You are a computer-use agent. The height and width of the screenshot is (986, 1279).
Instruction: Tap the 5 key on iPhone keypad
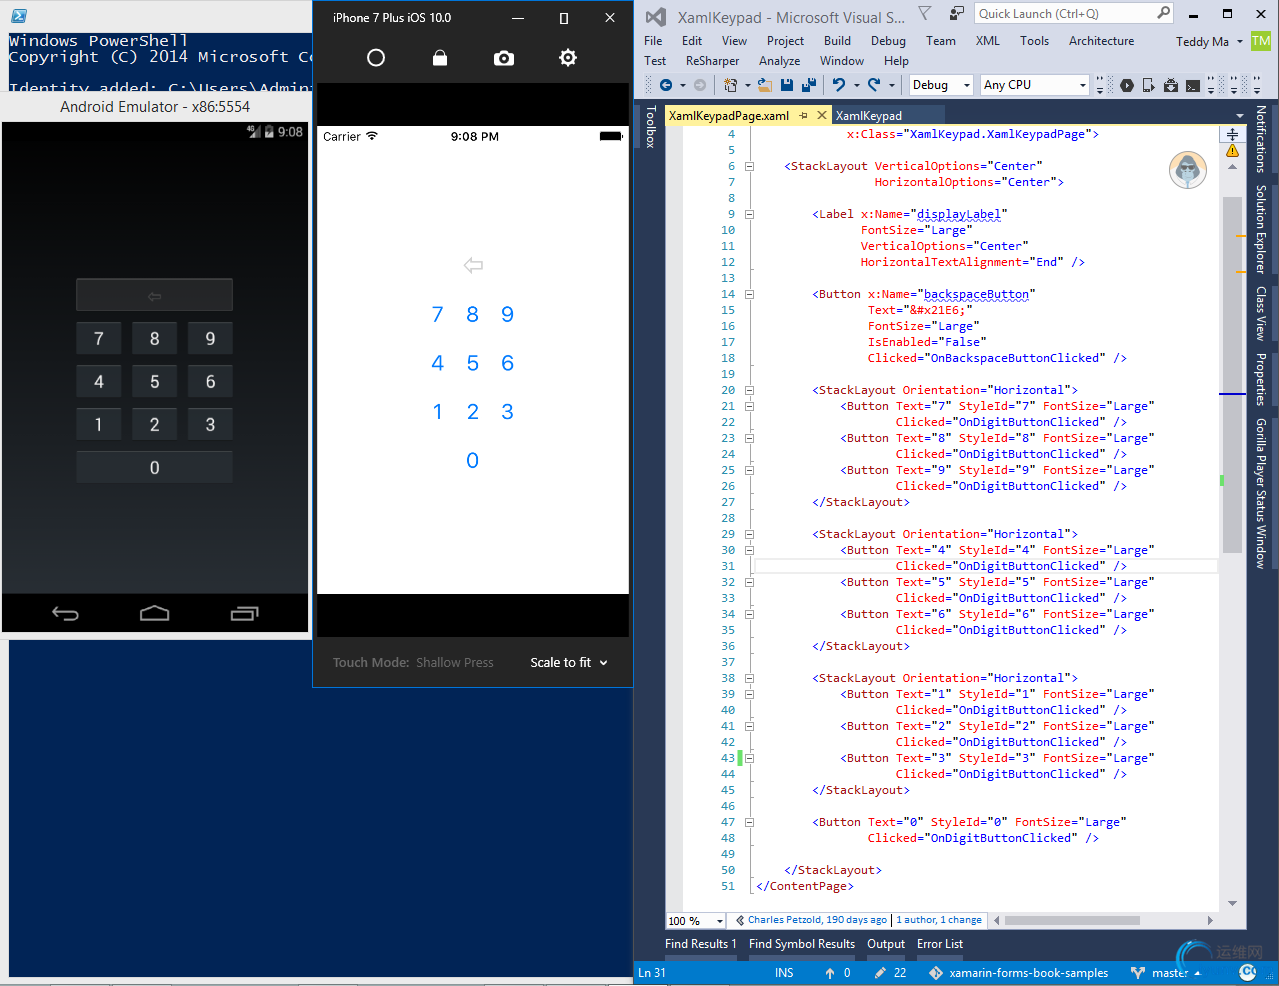(472, 363)
